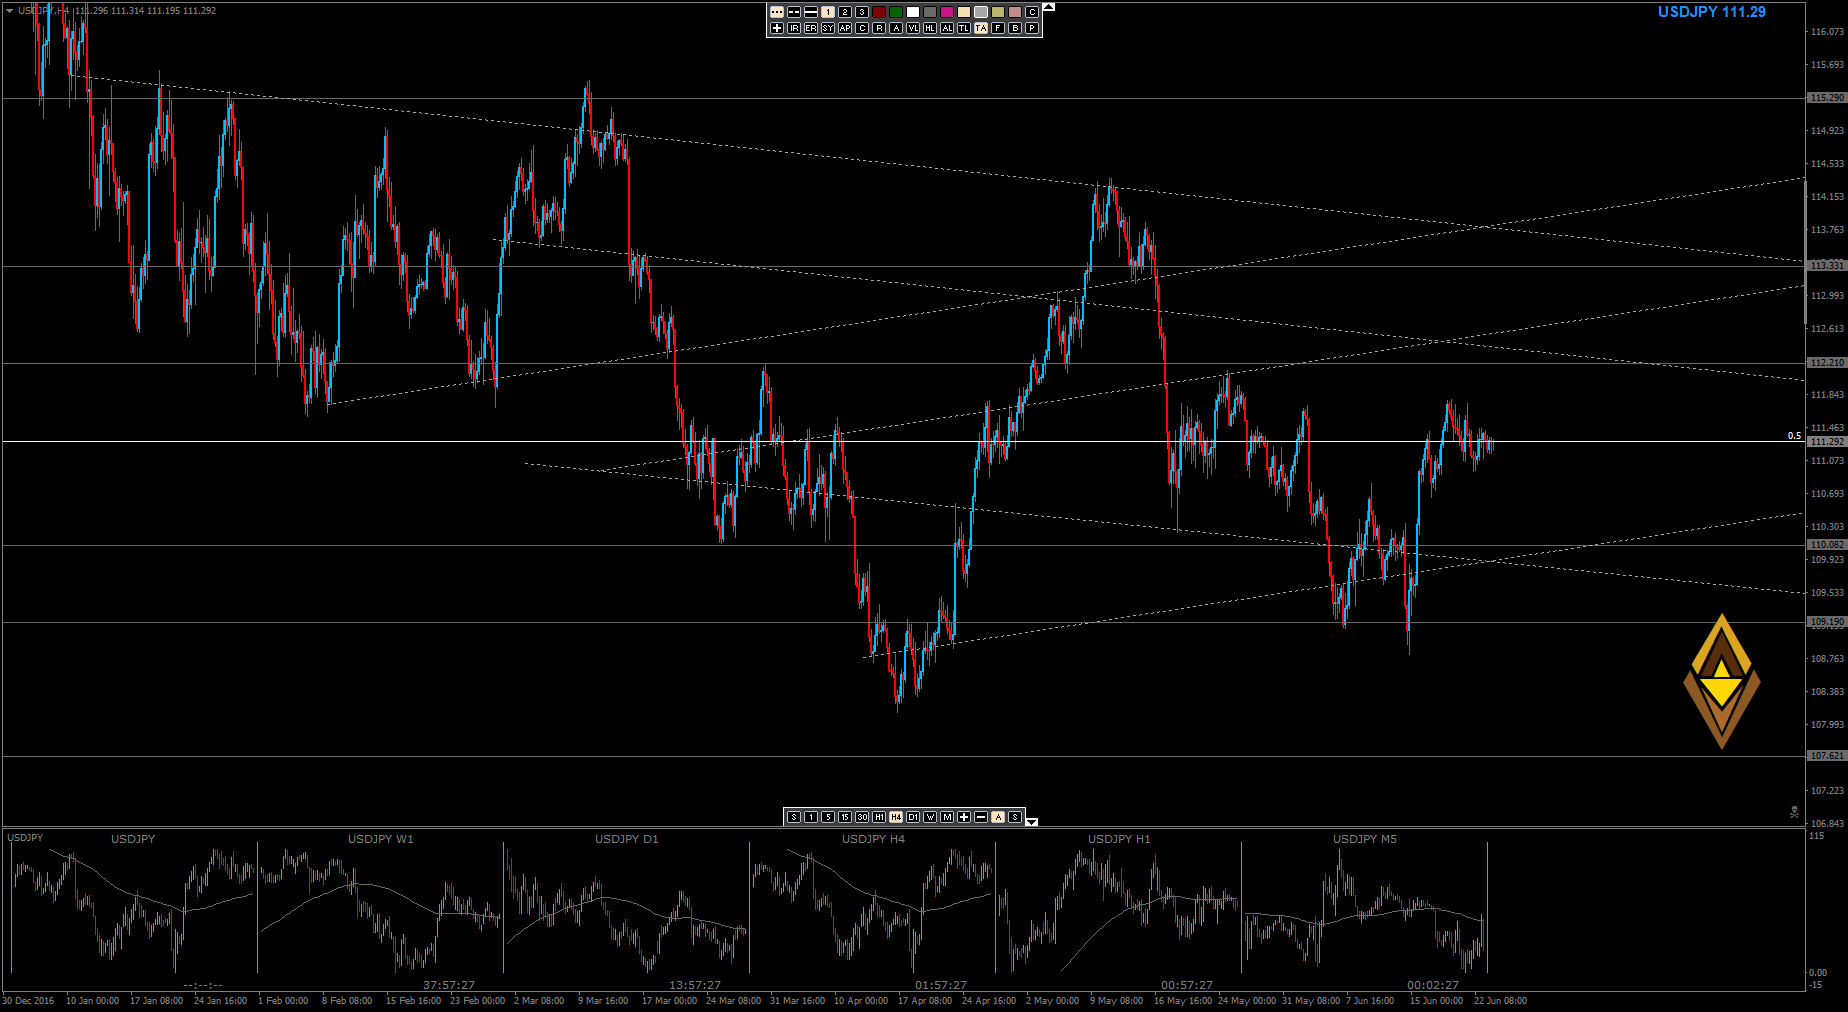Viewport: 1848px width, 1012px height.
Task: Click the USDJPY W1 mini chart
Action: tap(380, 905)
